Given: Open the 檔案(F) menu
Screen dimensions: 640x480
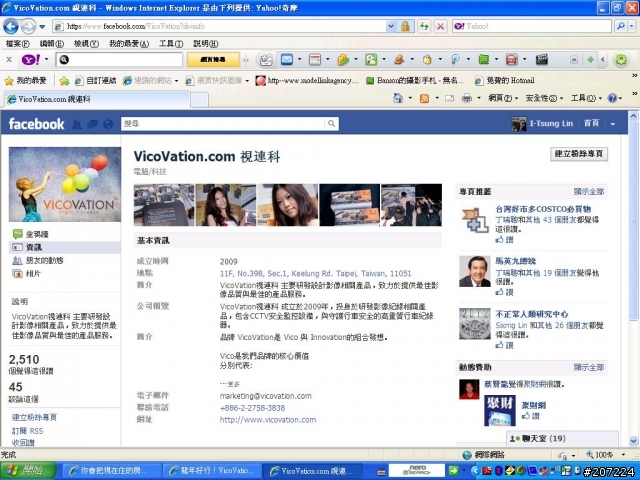Looking at the screenshot, I should click(x=18, y=43).
